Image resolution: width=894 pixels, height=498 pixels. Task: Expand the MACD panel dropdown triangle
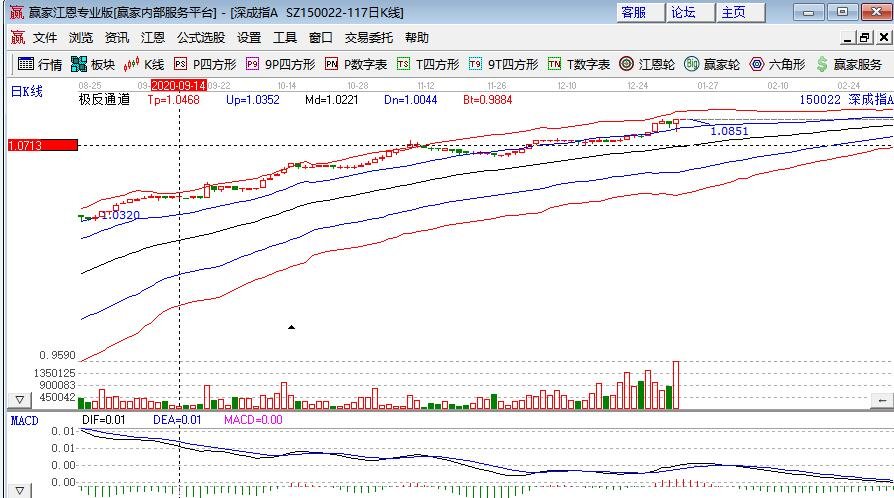click(x=19, y=491)
